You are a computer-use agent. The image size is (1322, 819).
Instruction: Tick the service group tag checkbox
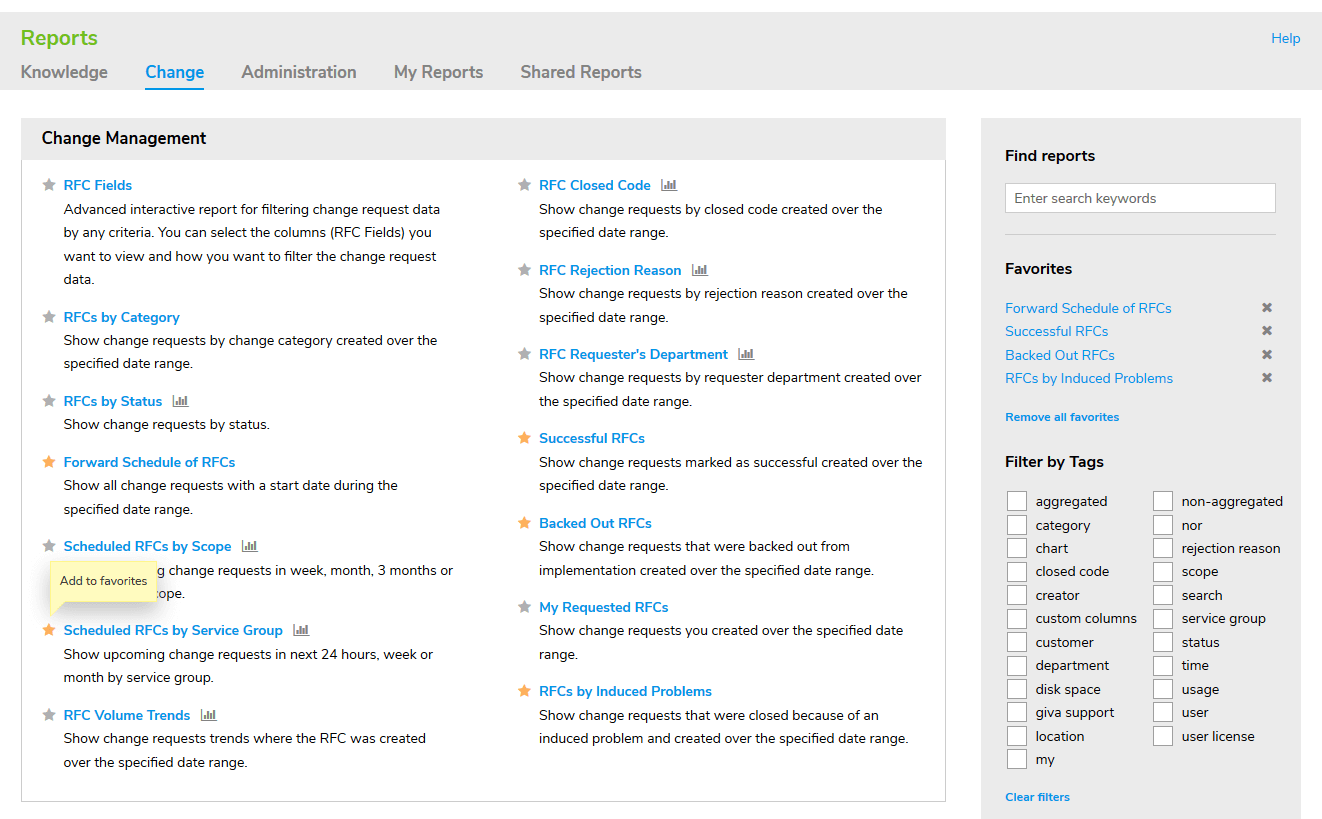(x=1163, y=619)
